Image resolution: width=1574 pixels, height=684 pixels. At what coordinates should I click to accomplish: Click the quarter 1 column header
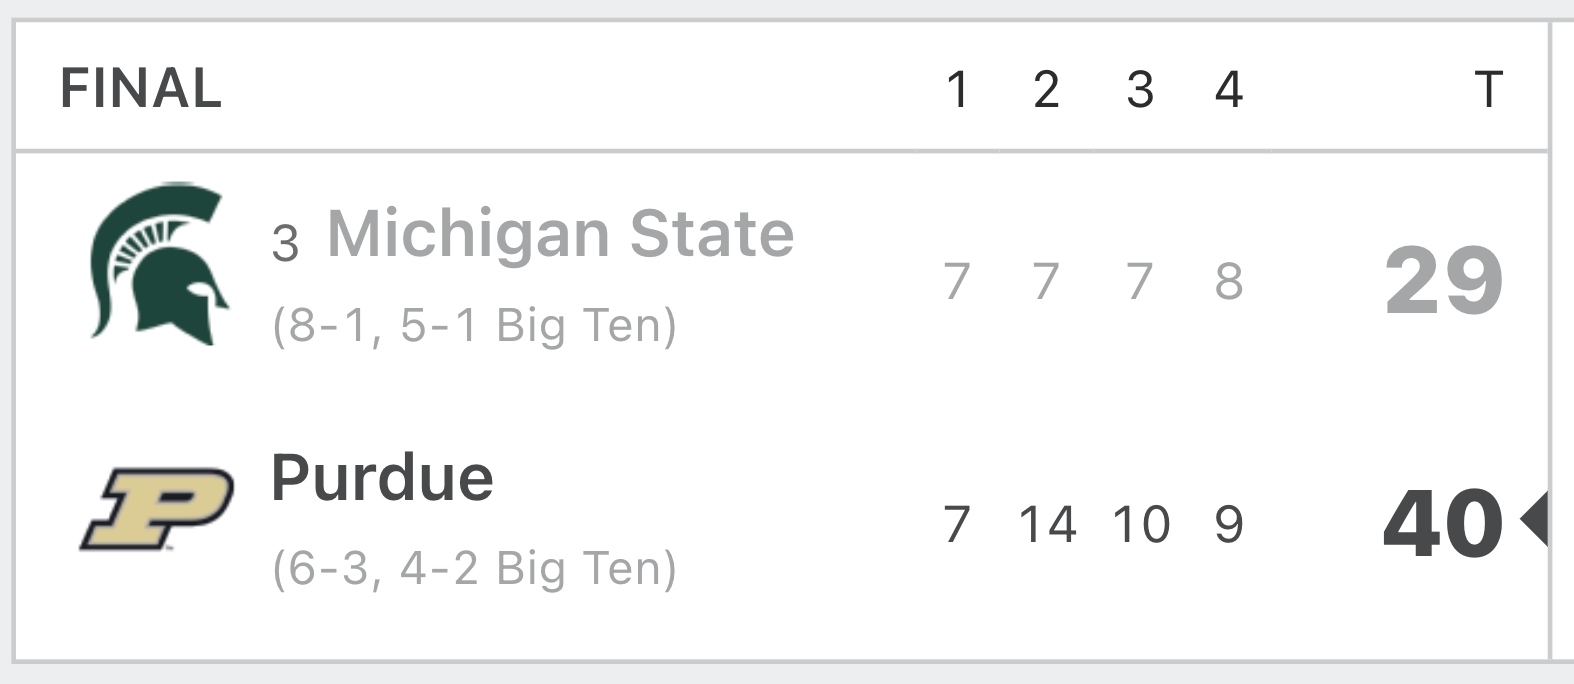[x=957, y=89]
